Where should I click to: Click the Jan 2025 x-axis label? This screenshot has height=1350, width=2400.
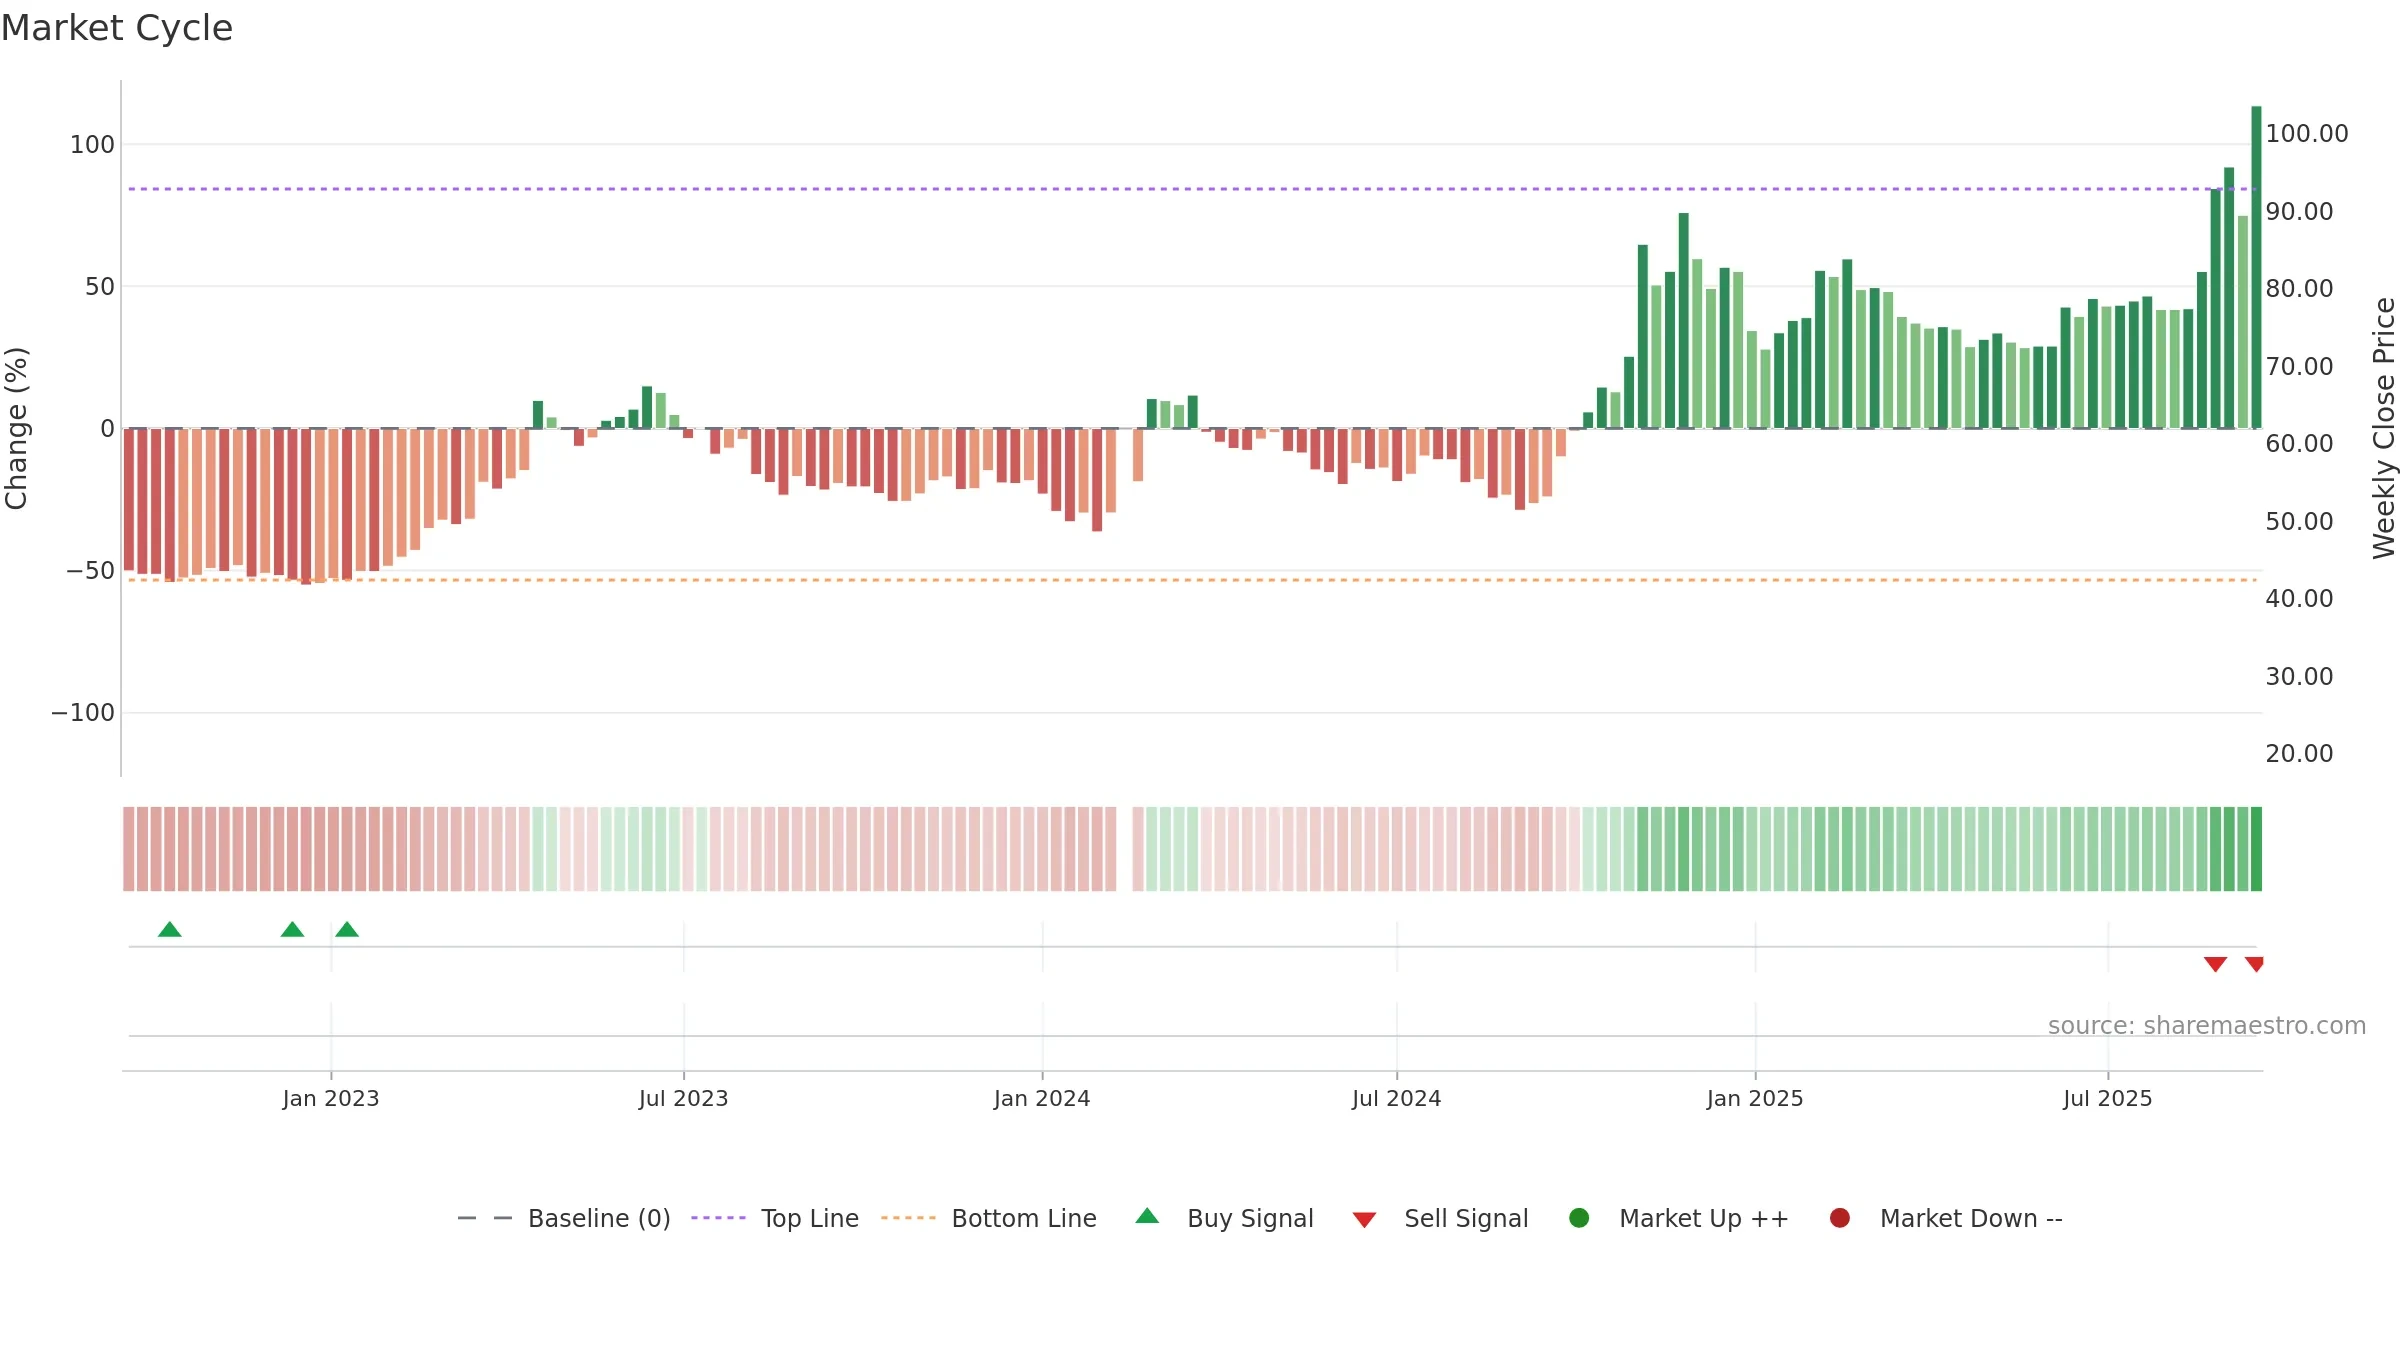[1755, 1098]
